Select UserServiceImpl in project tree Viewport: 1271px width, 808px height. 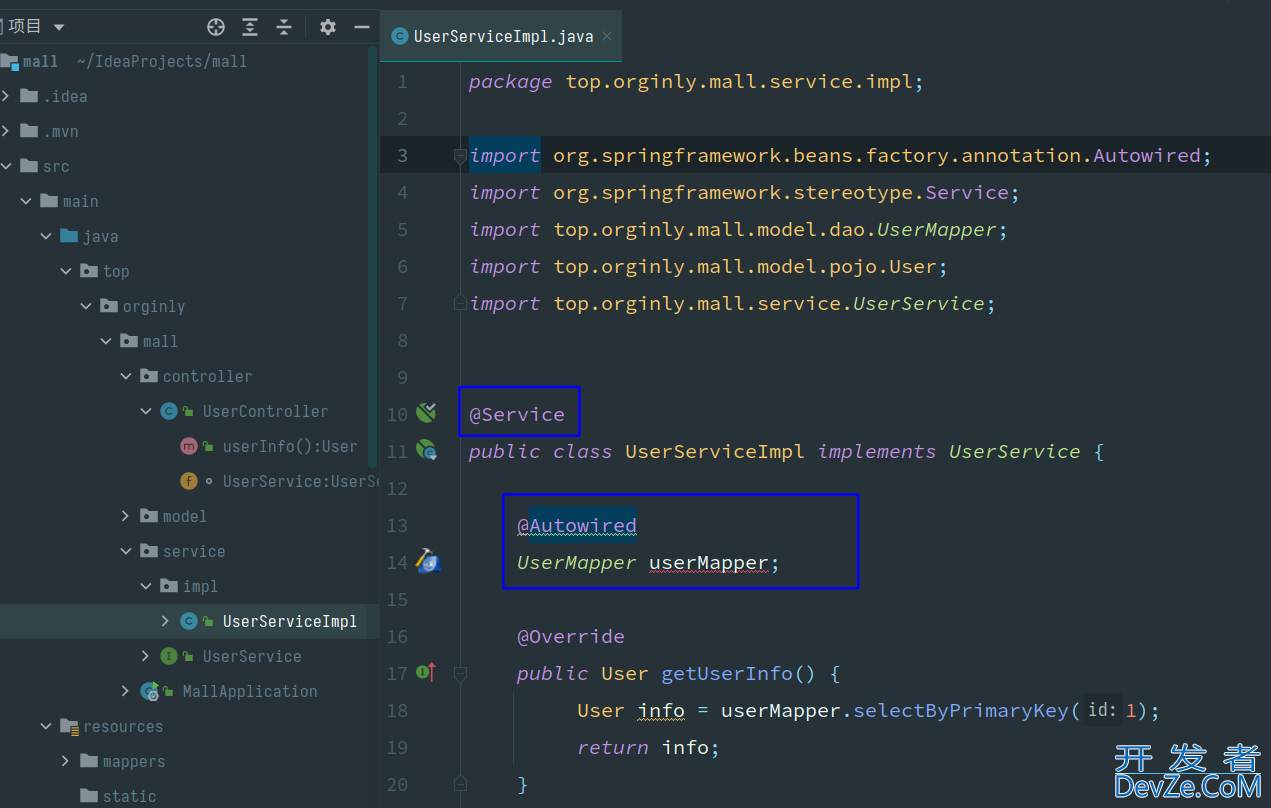coord(290,621)
